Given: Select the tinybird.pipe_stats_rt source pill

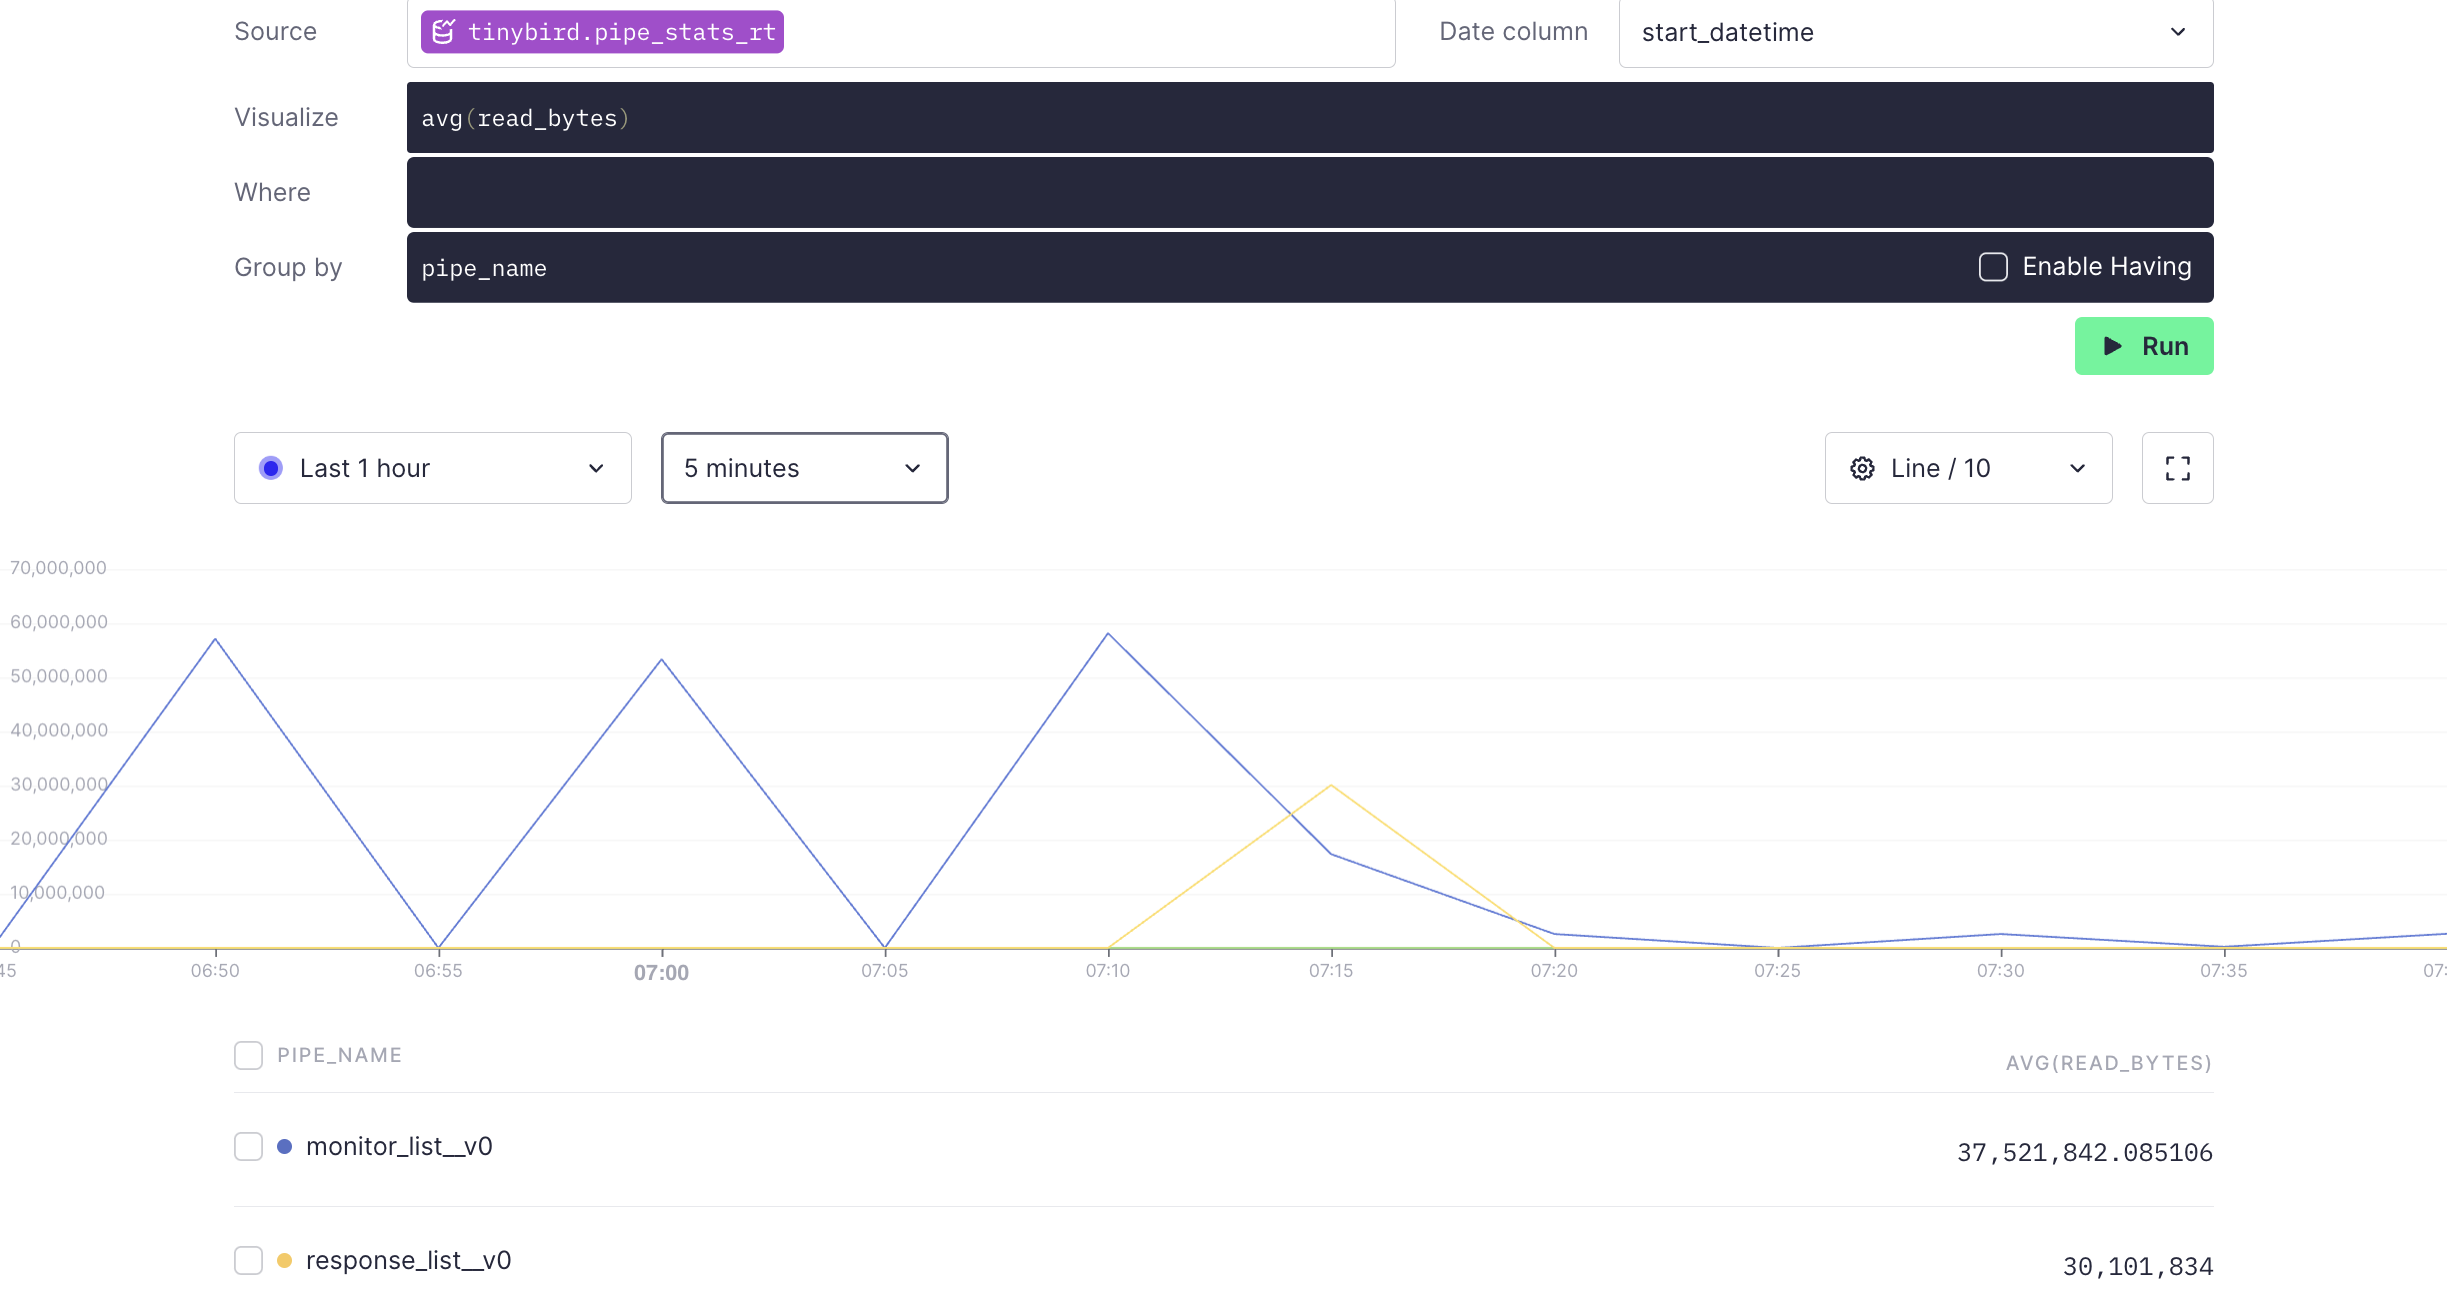Looking at the screenshot, I should point(600,31).
